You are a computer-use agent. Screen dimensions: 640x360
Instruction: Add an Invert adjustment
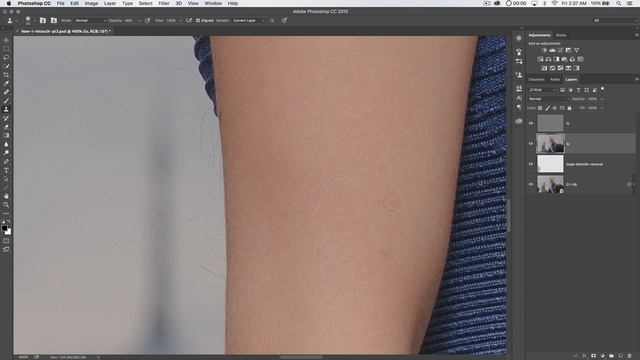[544, 68]
